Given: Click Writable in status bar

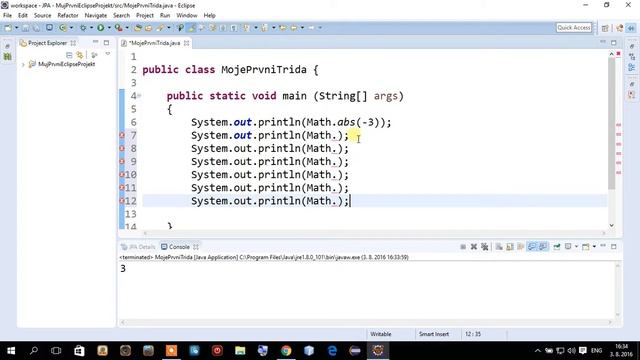Looking at the screenshot, I should (380, 334).
